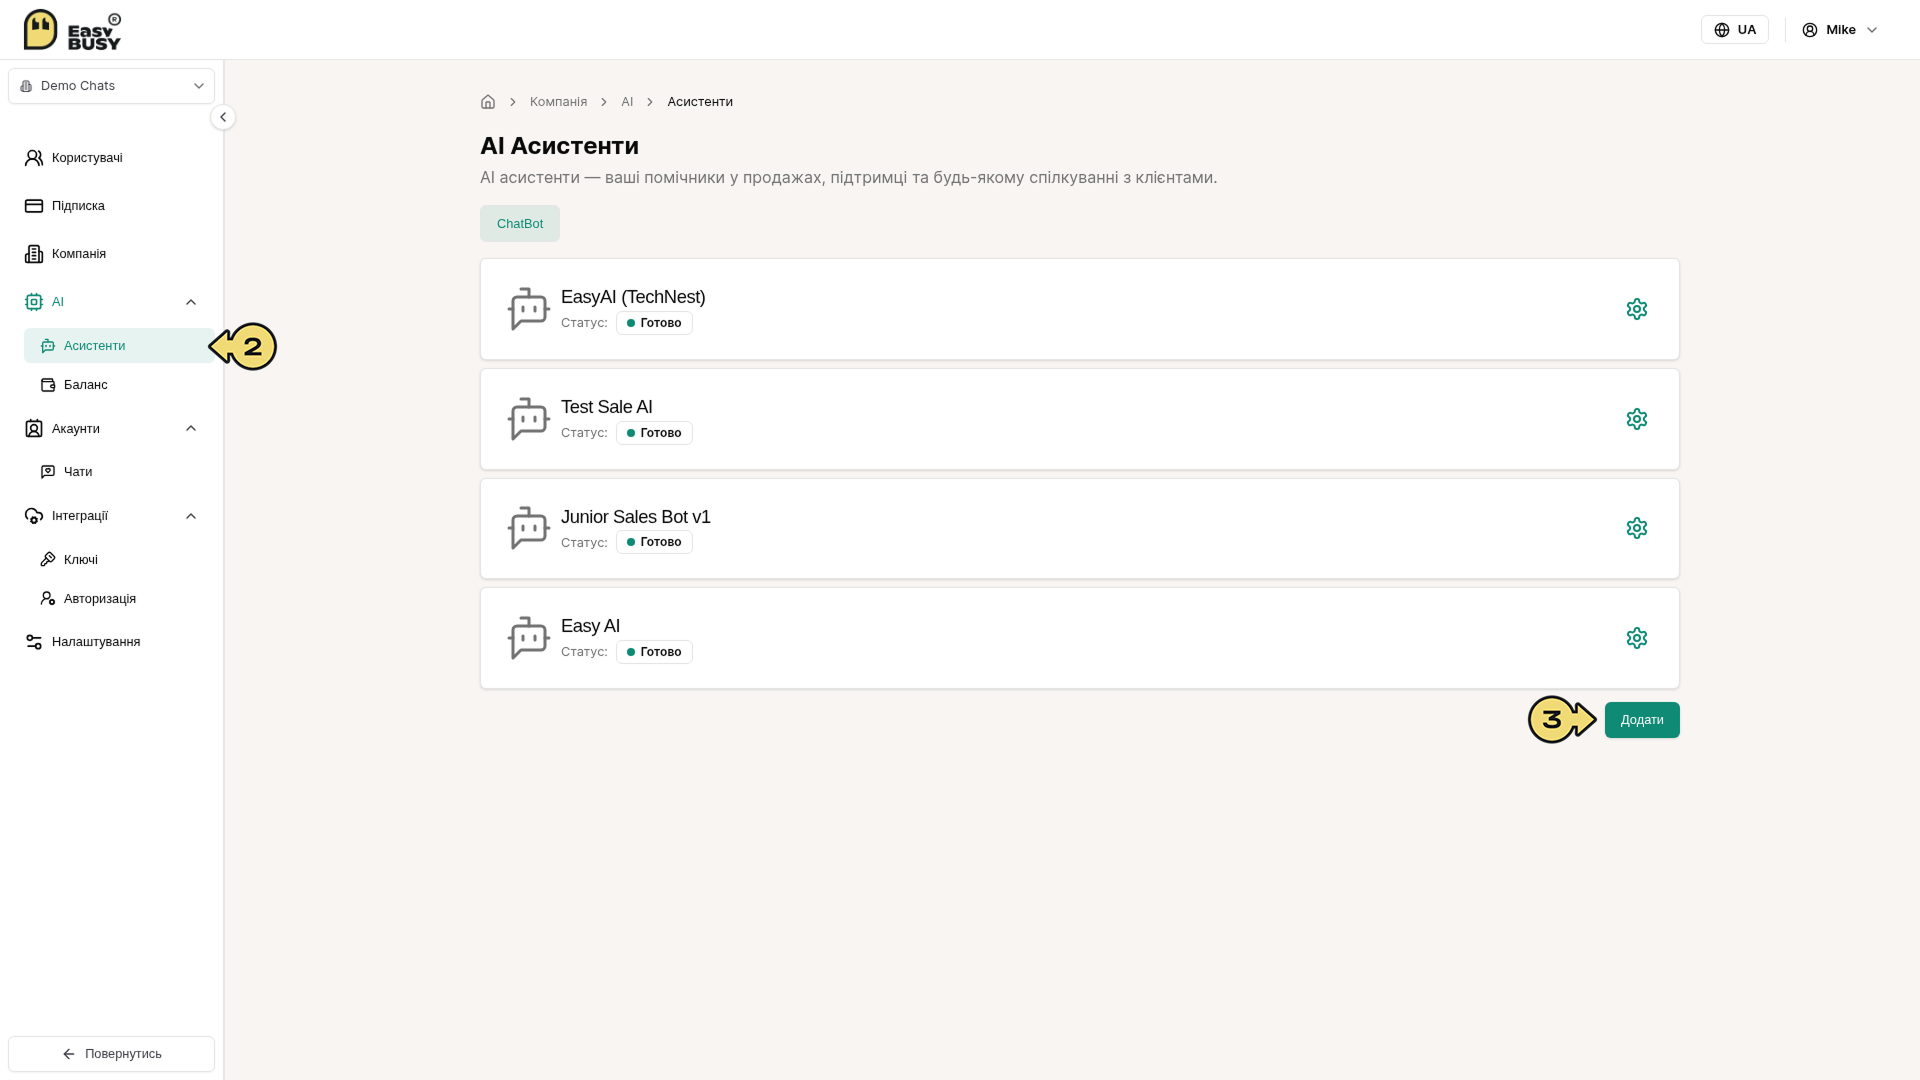Click the EasyAI (TechNest) assistant name
This screenshot has height=1080, width=1920.
pyautogui.click(x=633, y=297)
